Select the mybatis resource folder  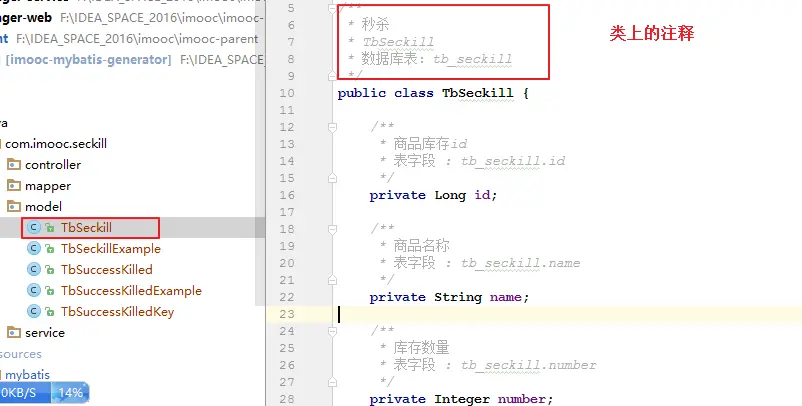tap(27, 374)
